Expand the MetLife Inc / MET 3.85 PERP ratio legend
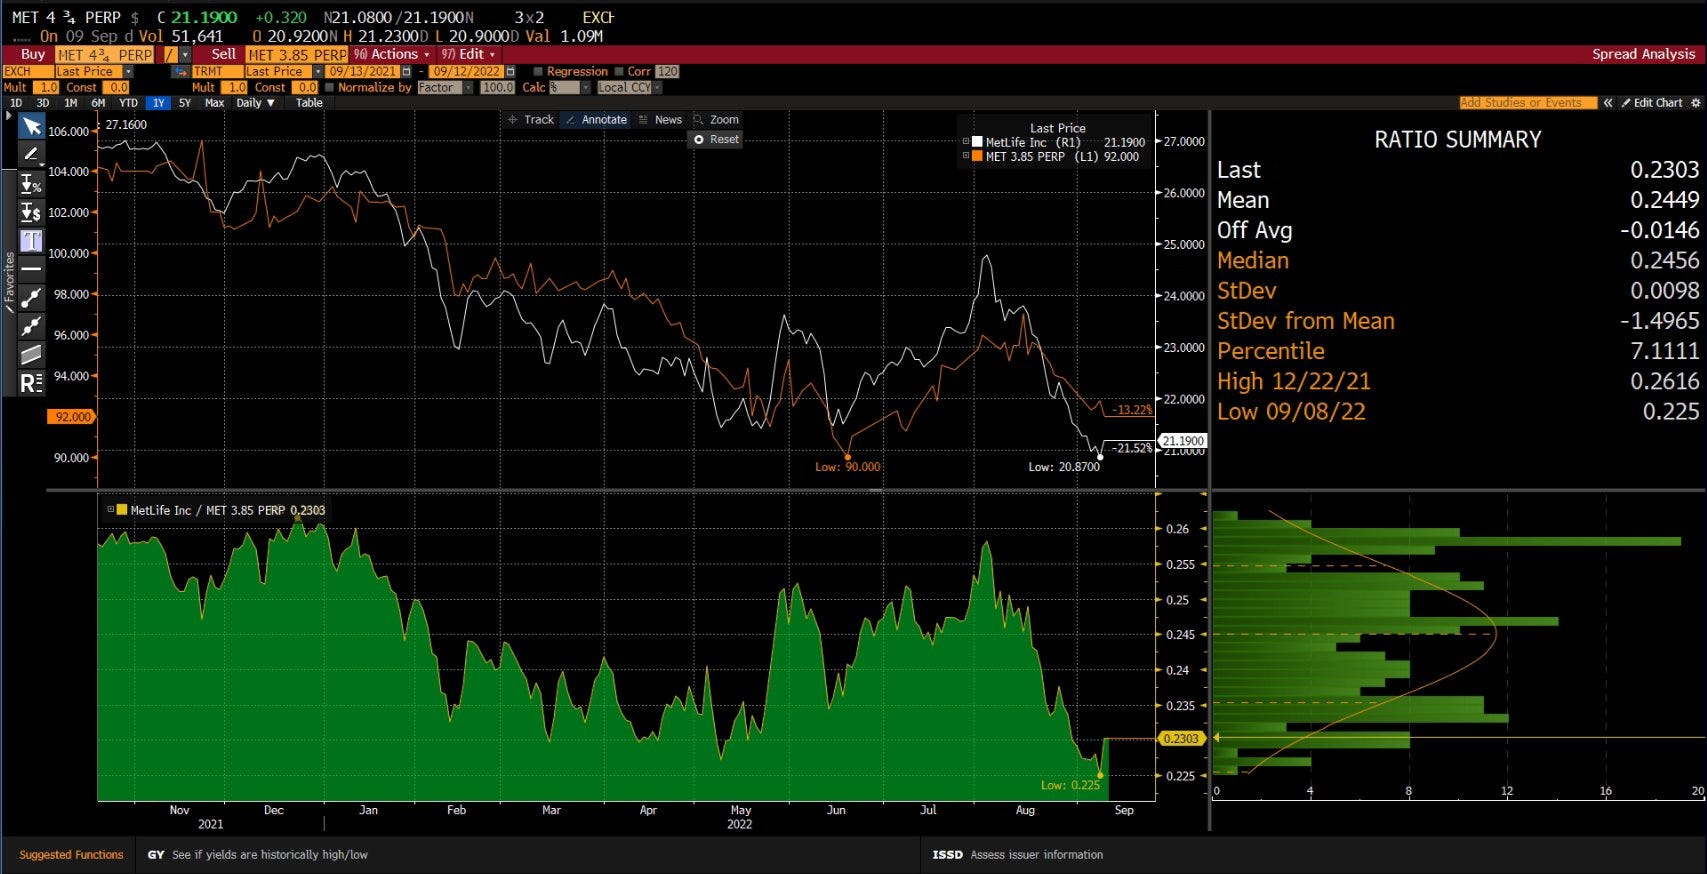The height and width of the screenshot is (874, 1707). pos(111,510)
